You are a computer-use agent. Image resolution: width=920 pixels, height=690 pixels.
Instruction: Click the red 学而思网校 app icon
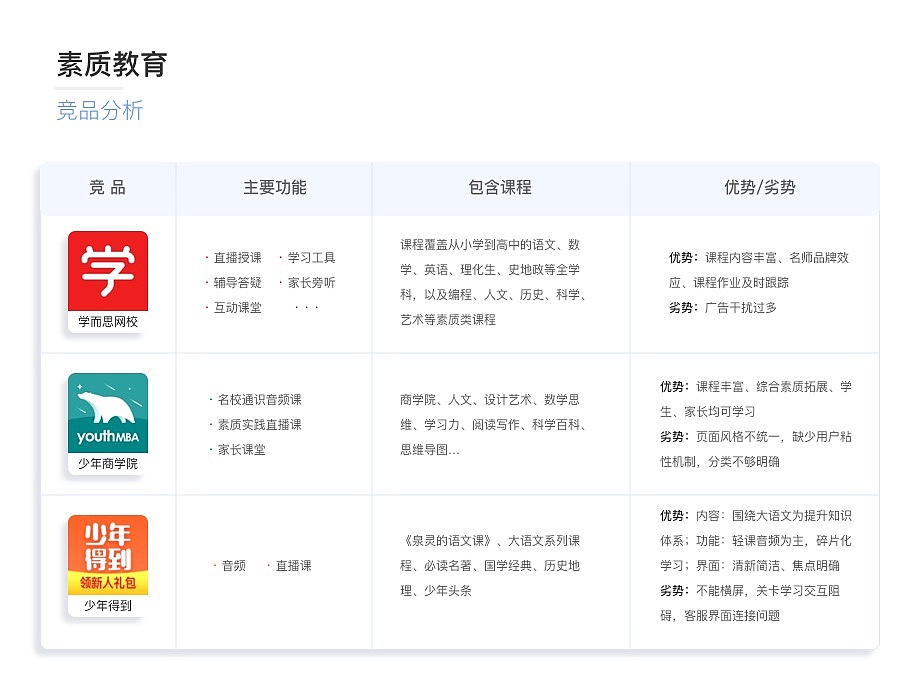pos(108,271)
